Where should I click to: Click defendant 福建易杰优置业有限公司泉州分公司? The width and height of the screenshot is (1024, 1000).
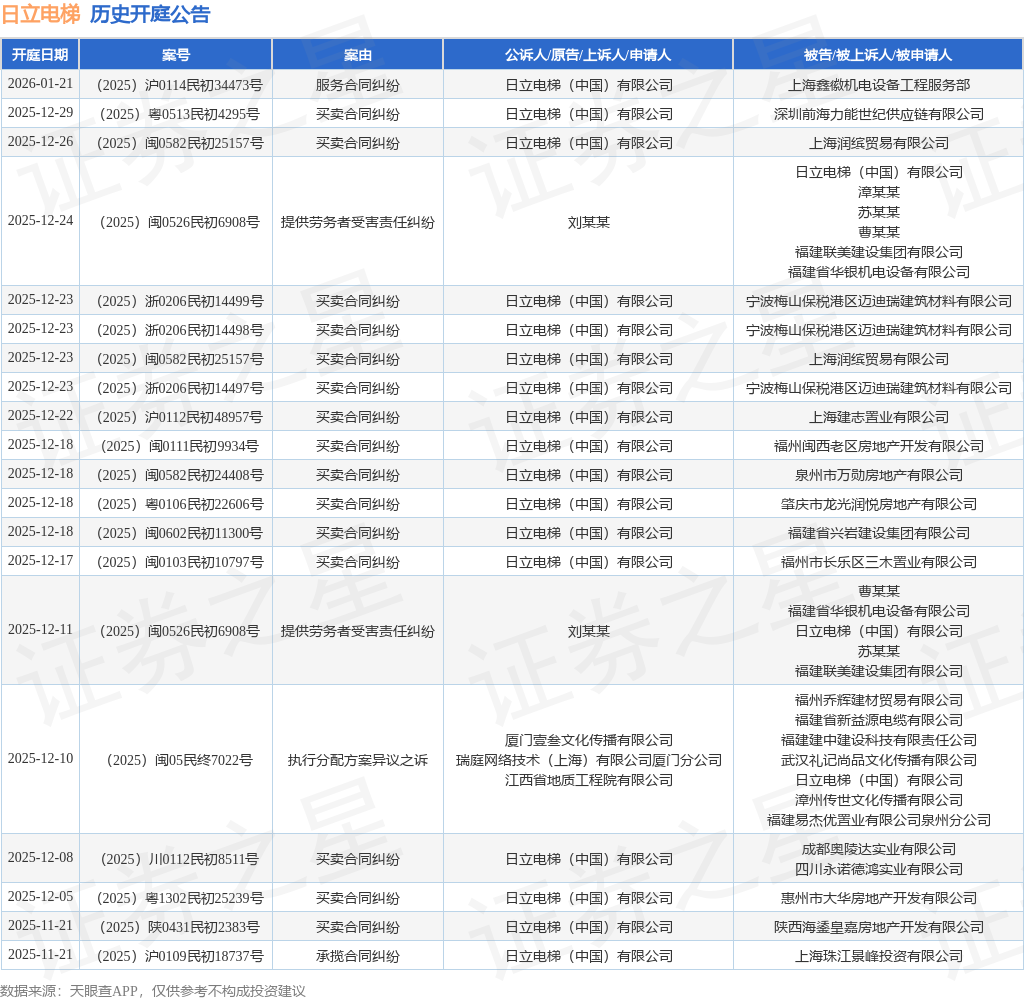[x=878, y=820]
